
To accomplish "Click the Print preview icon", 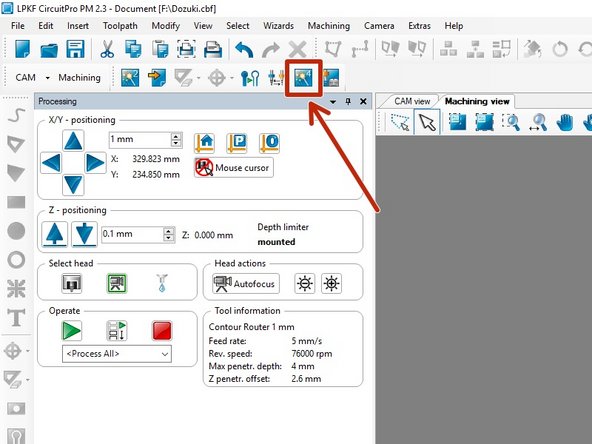I will click(187, 49).
